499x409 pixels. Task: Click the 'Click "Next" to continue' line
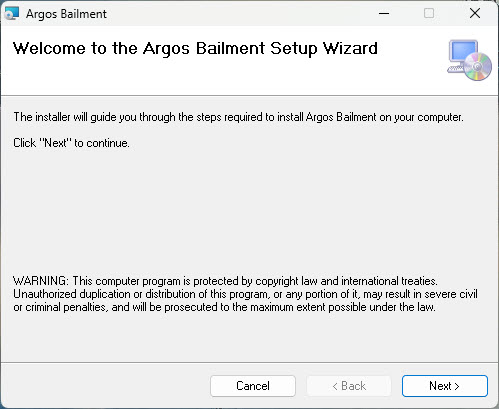pos(71,143)
